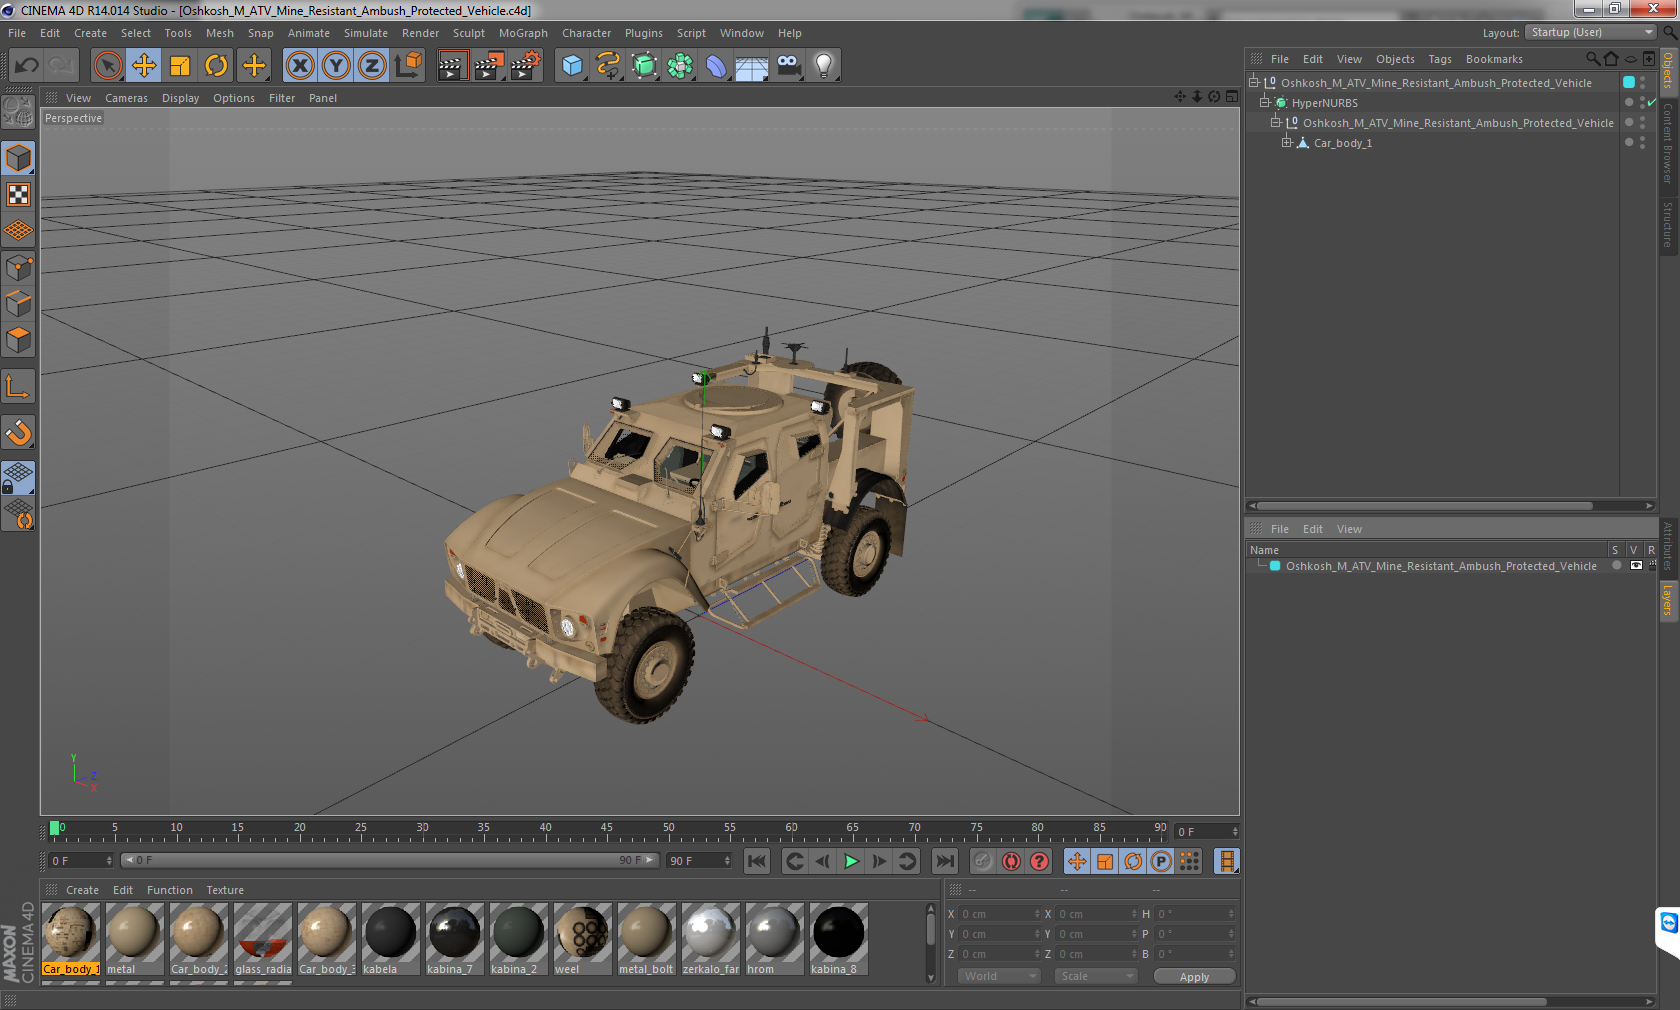Switch to Polygons mode

[18, 340]
